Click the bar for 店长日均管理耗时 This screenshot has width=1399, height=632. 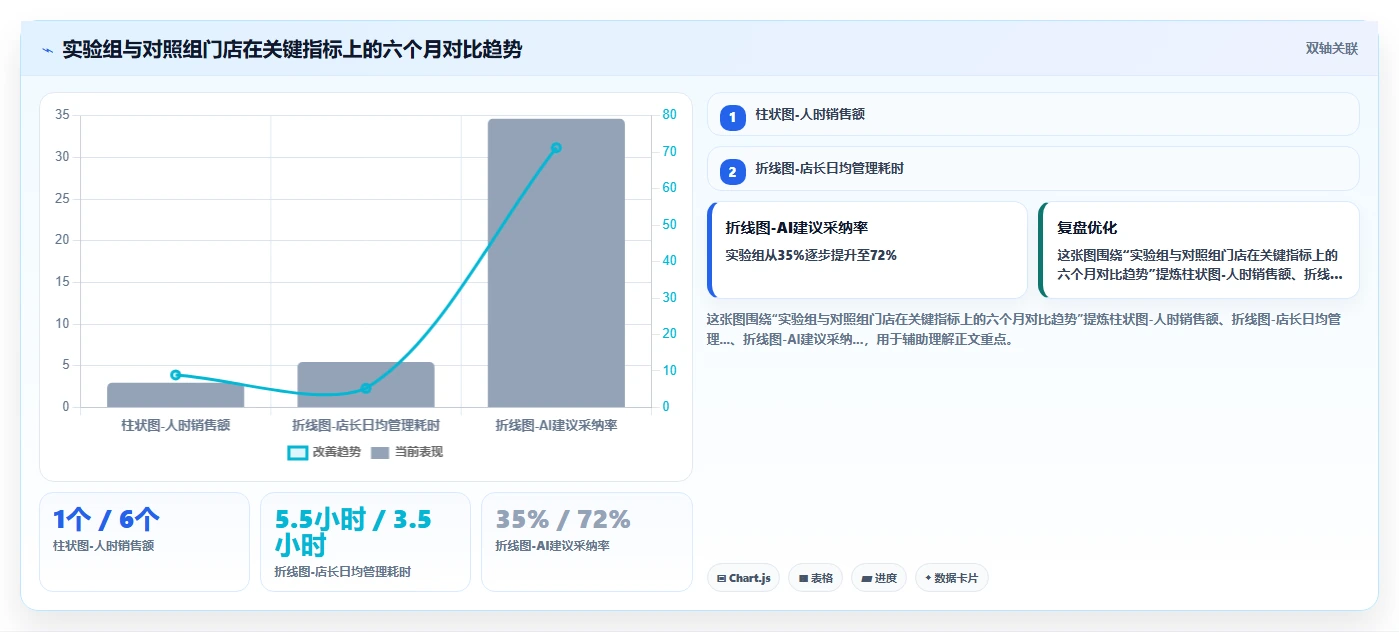pos(366,385)
